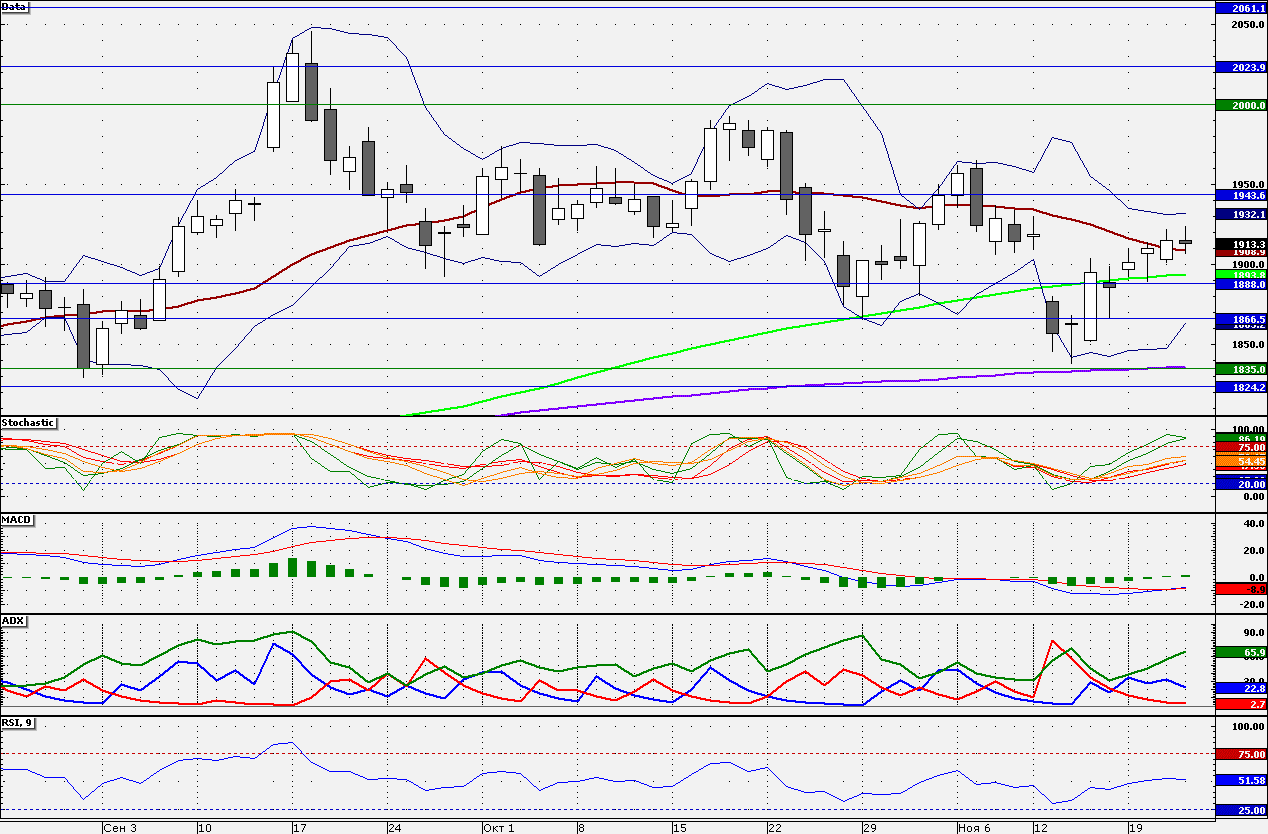Select the 17 date label on time axis
Image resolution: width=1268 pixels, height=834 pixels.
300,828
